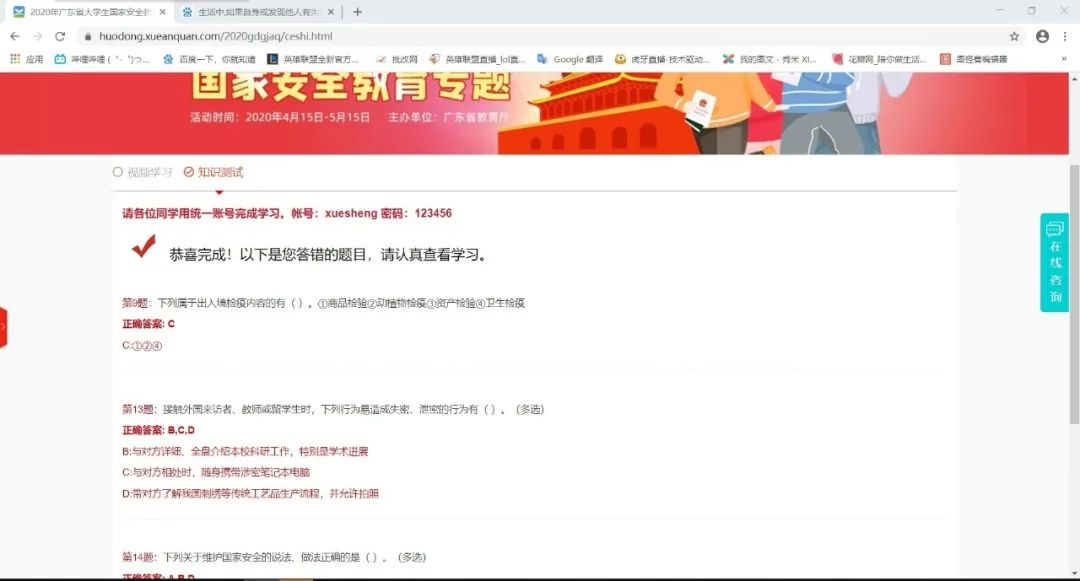Select the 知识测试 radio tab
Image resolution: width=1080 pixels, height=581 pixels.
coord(214,172)
